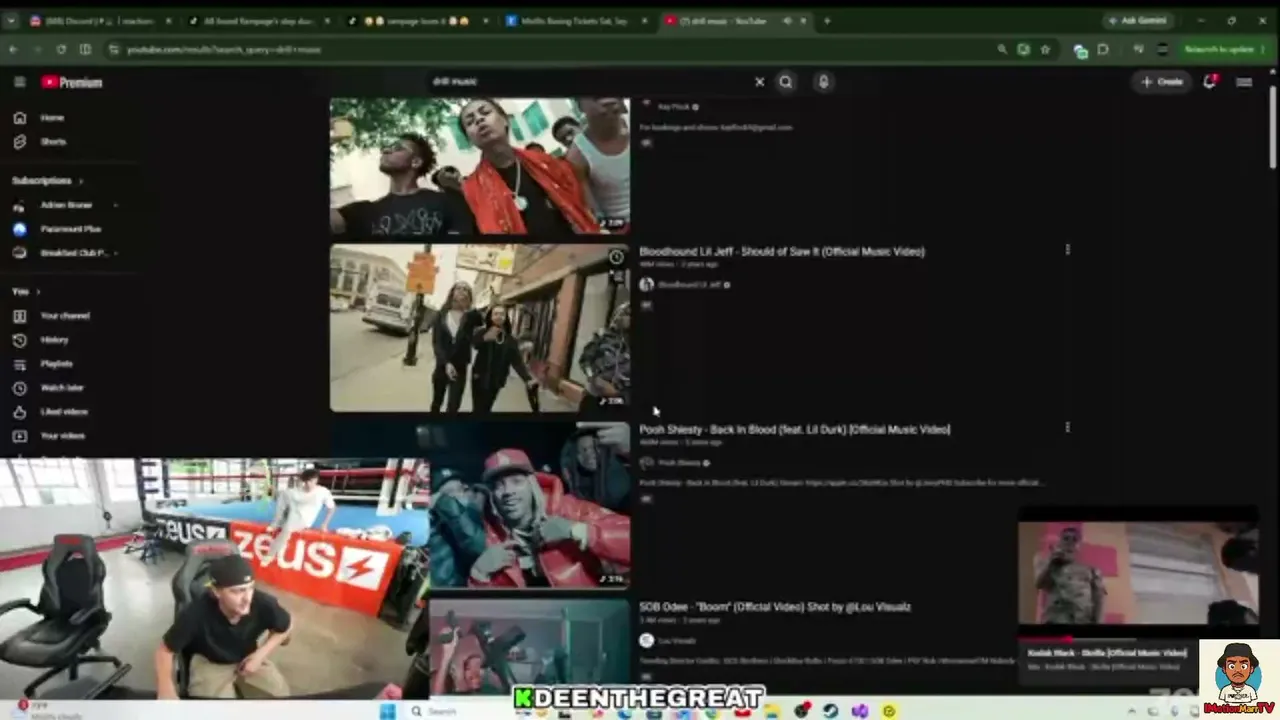Reload the page with the refresh button
Viewport: 1280px width, 720px height.
61,49
